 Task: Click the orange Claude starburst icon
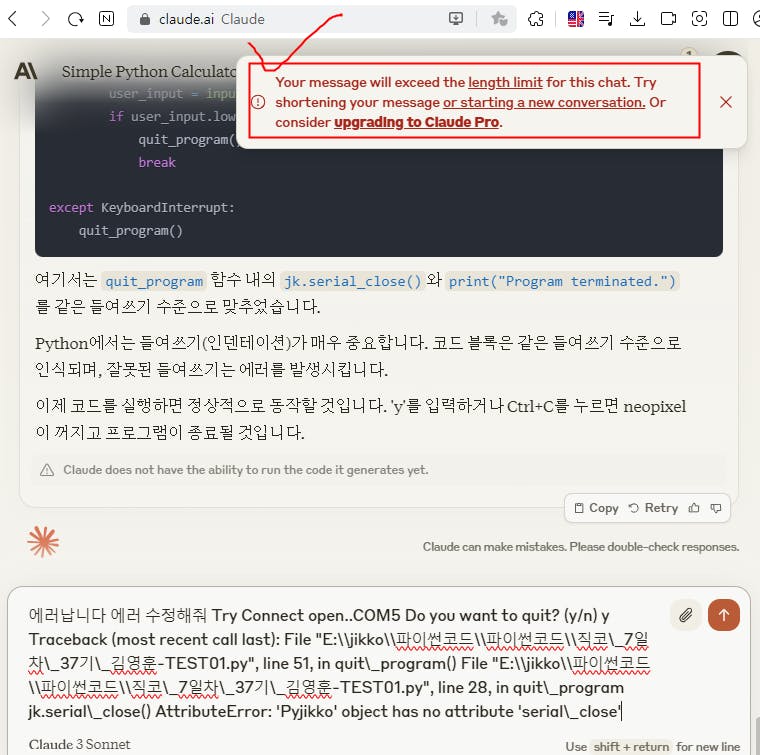point(43,542)
